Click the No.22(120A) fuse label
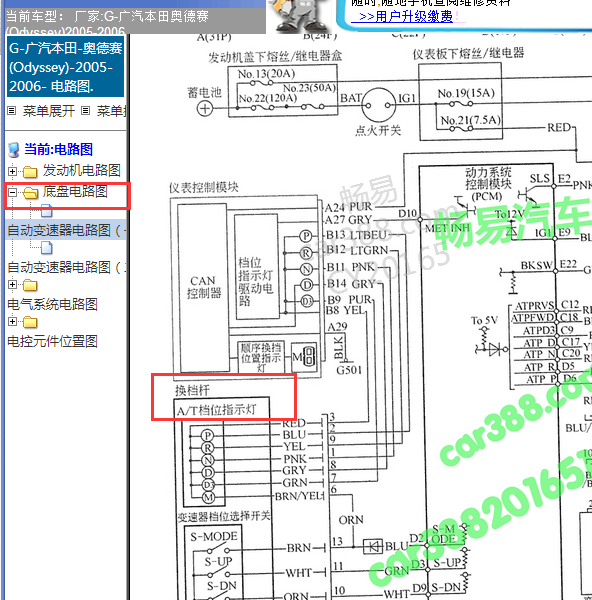The image size is (592, 600). click(267, 98)
